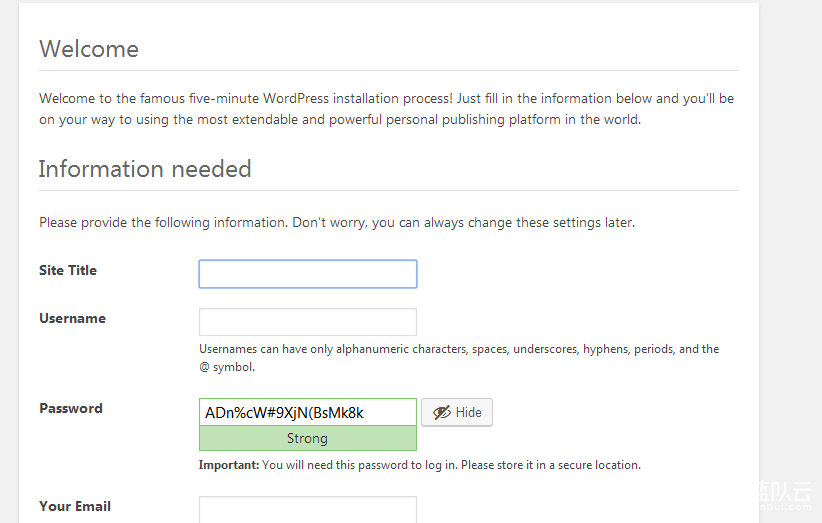Click the 'Please provide the following information' text
Screen dimensions: 822x523
(x=336, y=222)
